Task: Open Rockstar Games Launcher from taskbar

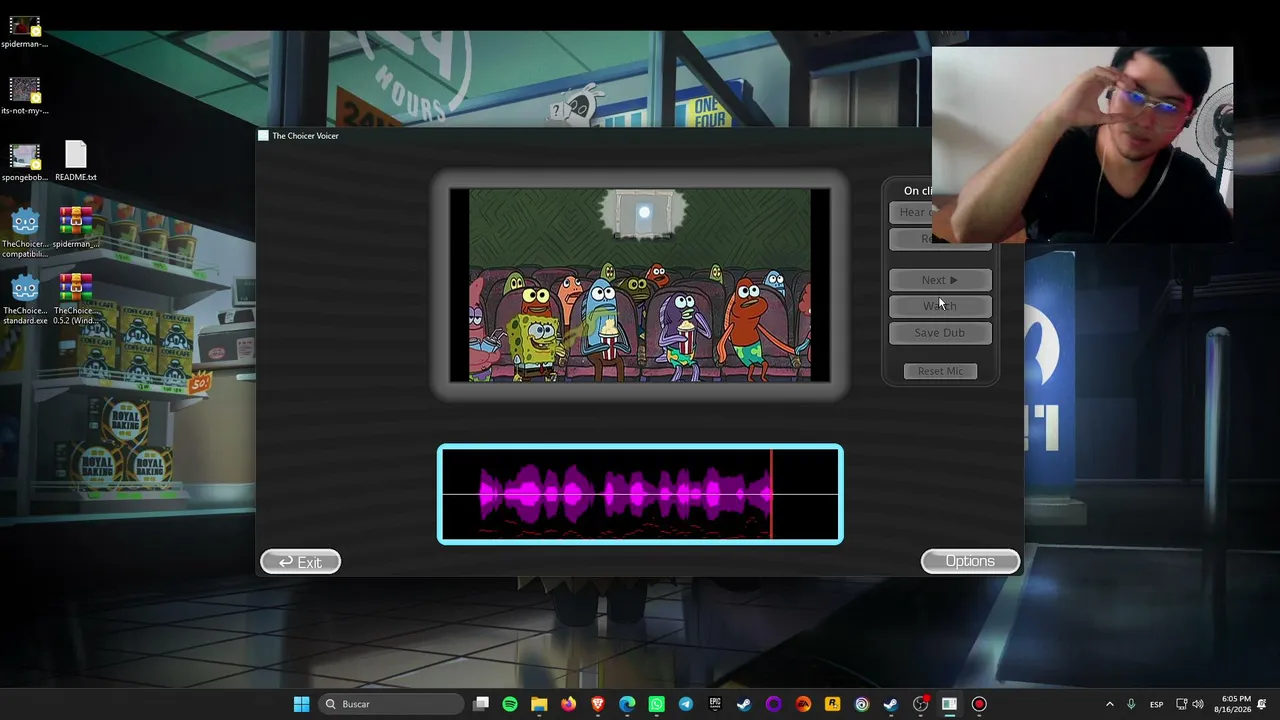Action: [832, 704]
